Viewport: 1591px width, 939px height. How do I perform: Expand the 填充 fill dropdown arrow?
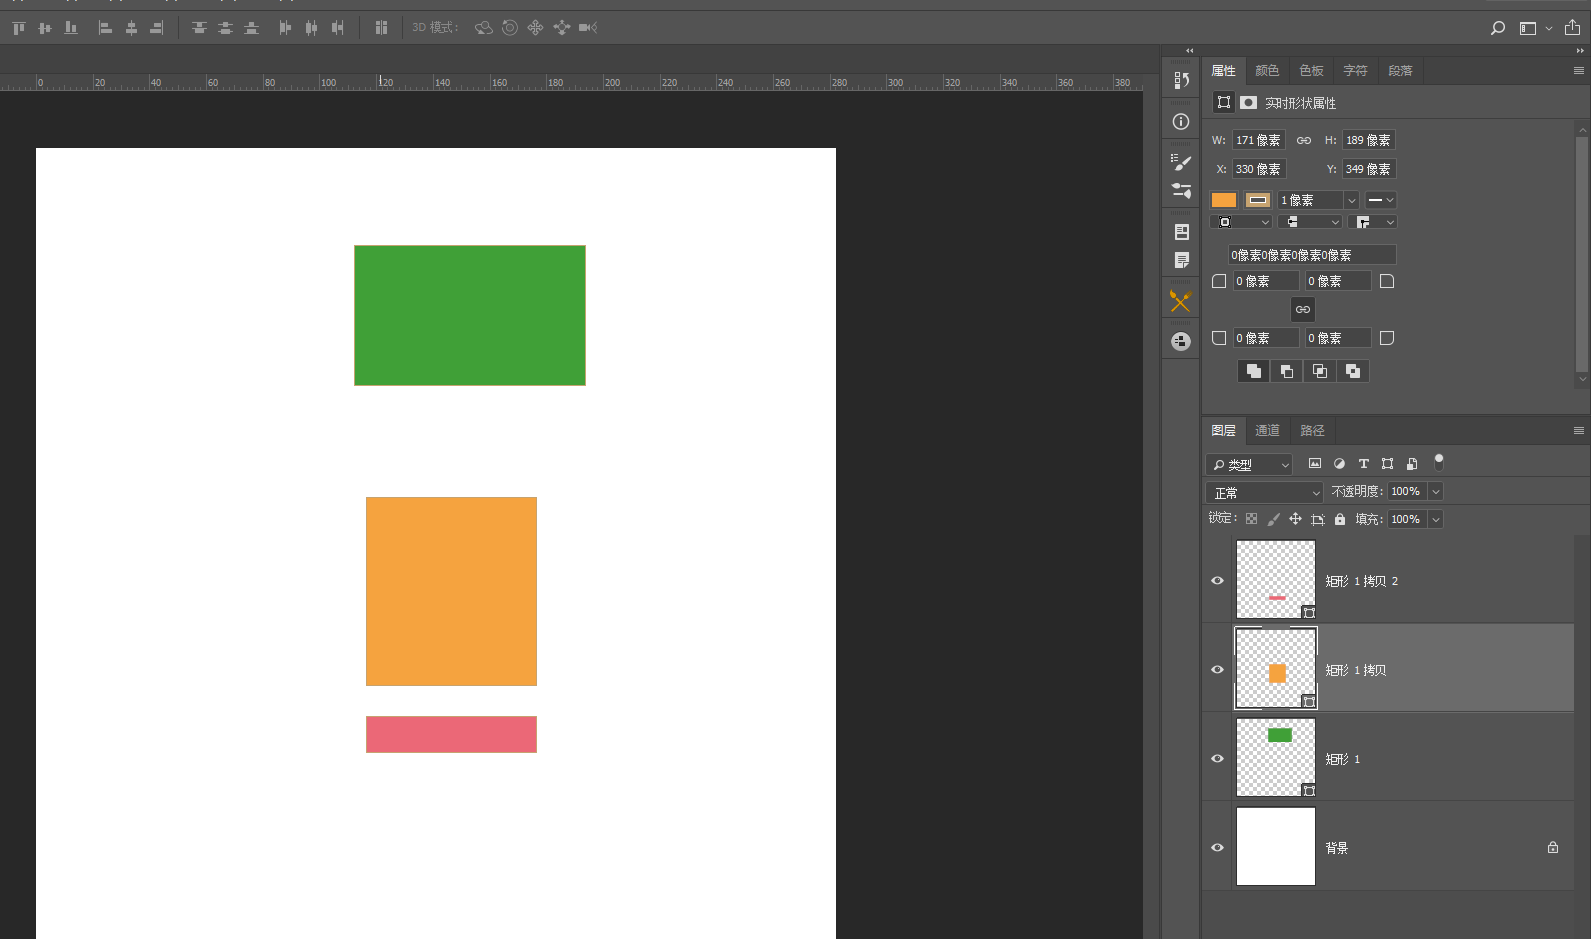(1436, 520)
